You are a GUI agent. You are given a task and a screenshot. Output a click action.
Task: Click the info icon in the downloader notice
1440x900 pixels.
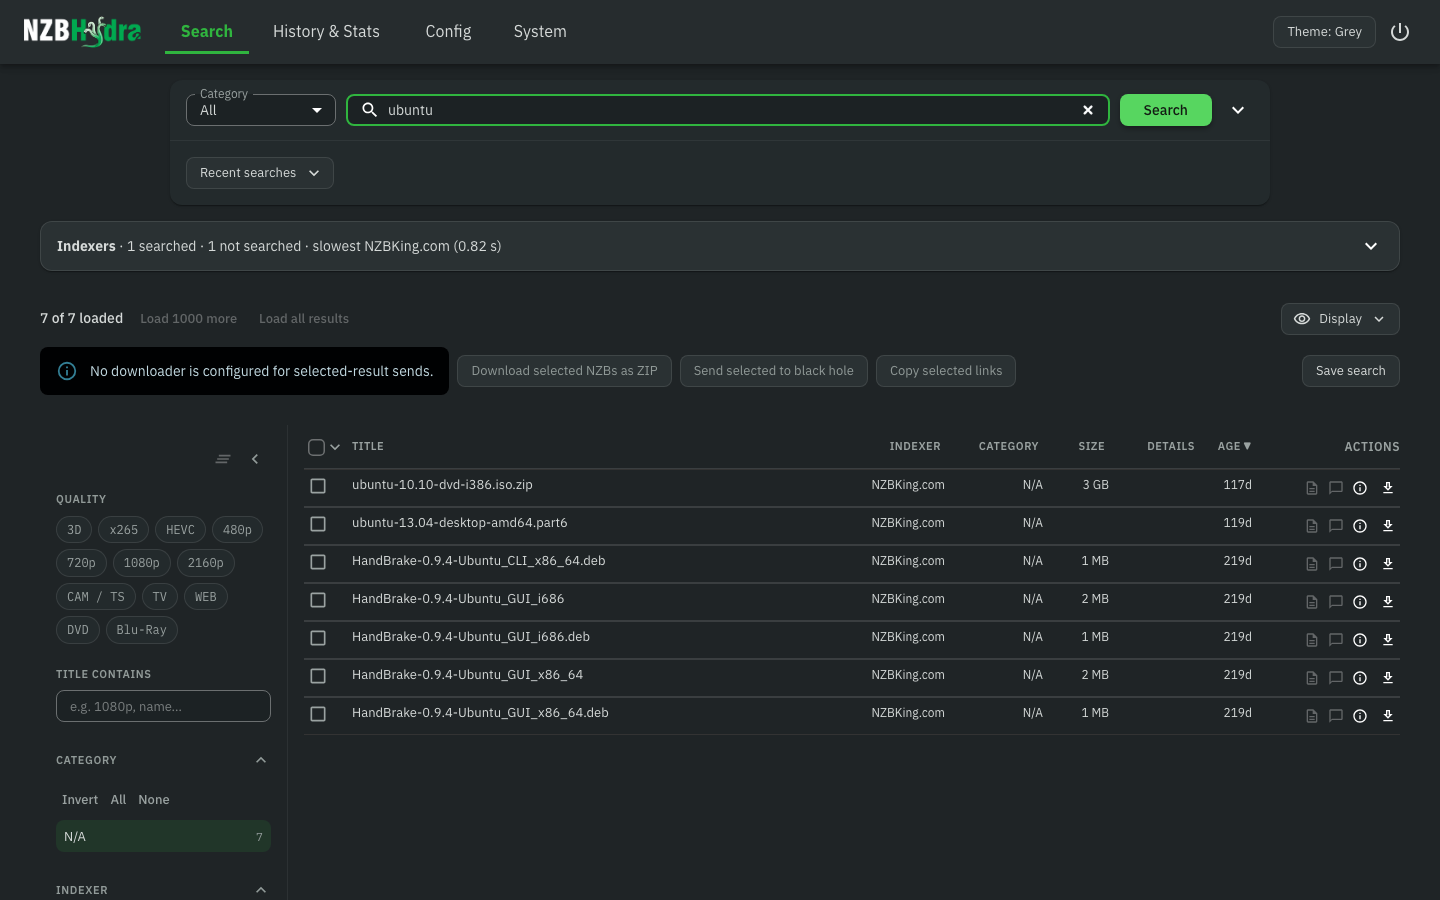[x=67, y=371]
